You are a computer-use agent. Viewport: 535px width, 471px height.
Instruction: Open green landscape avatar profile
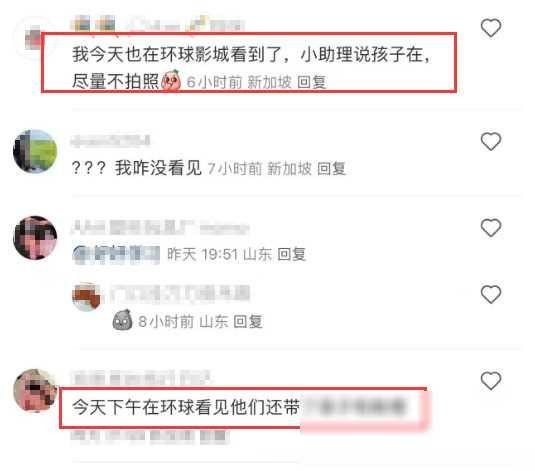tap(35, 151)
